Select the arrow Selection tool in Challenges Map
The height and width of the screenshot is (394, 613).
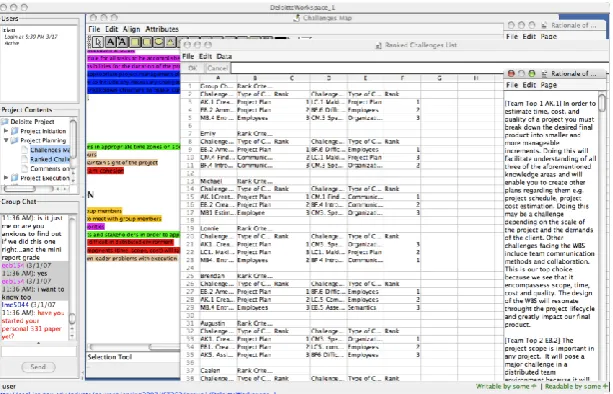point(98,41)
